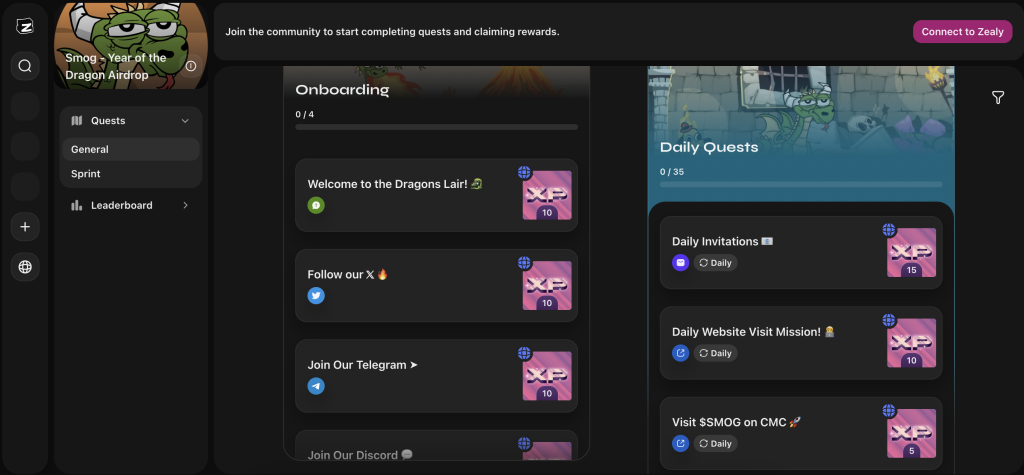Click the Daily Quests 0/35 progress bar
The height and width of the screenshot is (475, 1024).
click(801, 184)
